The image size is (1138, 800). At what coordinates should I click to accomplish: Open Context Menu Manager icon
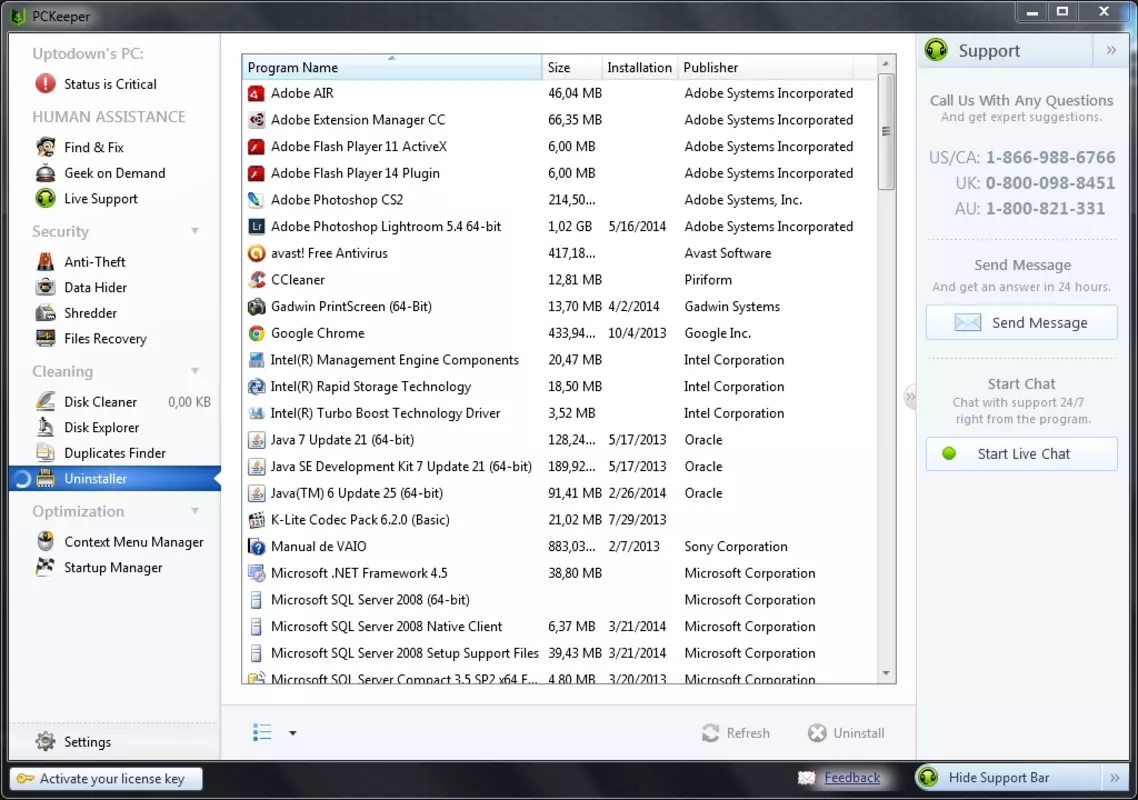coord(46,542)
